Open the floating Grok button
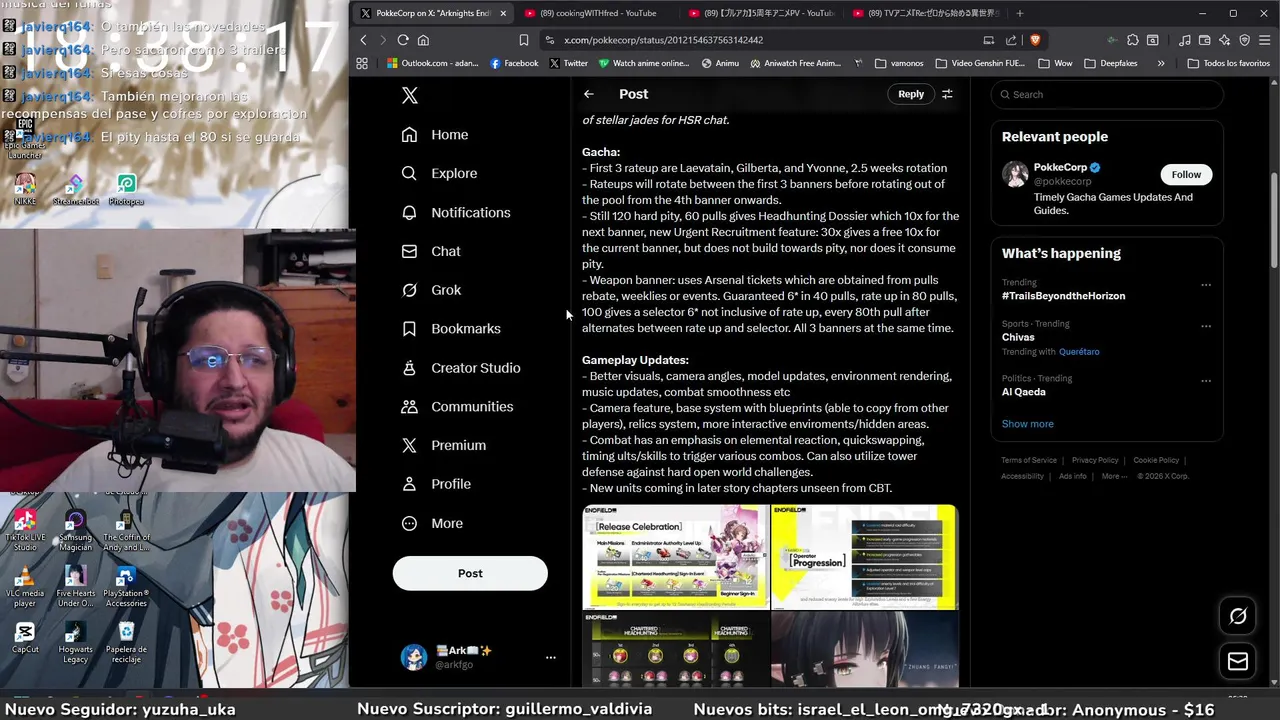Viewport: 1280px width, 720px height. (1238, 616)
